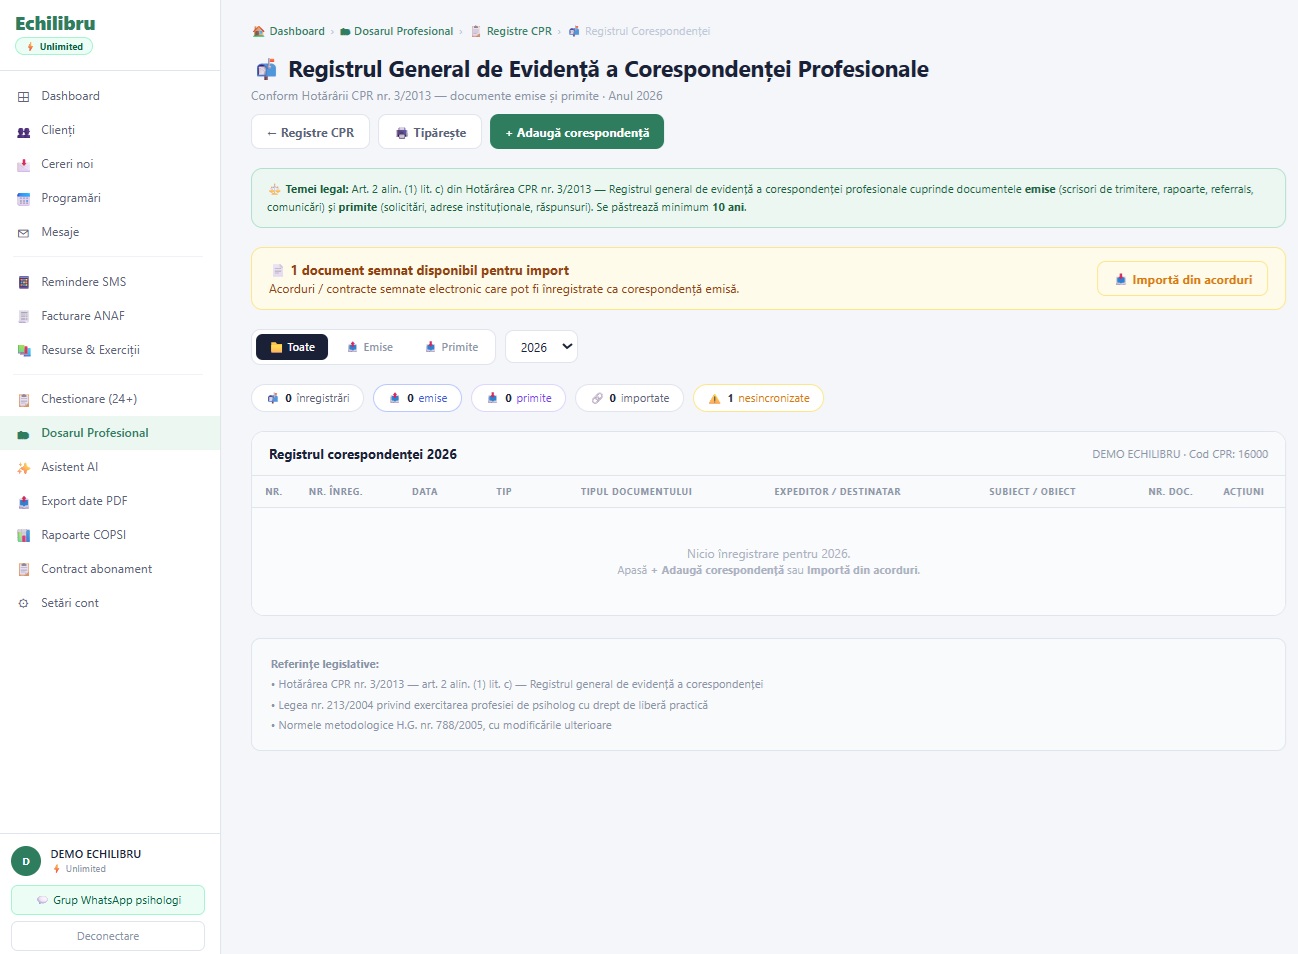Open the year 2026 dropdown
The height and width of the screenshot is (954, 1298).
tap(541, 346)
